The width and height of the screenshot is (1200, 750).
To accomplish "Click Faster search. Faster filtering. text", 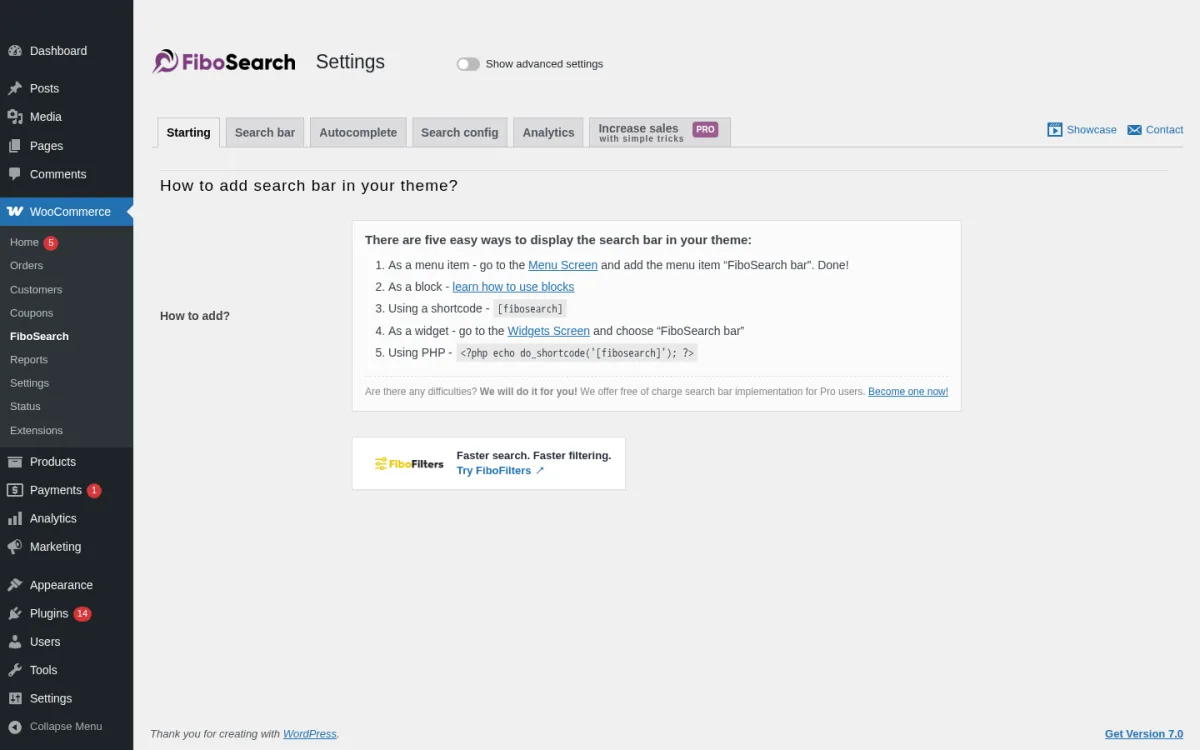I will coord(534,456).
